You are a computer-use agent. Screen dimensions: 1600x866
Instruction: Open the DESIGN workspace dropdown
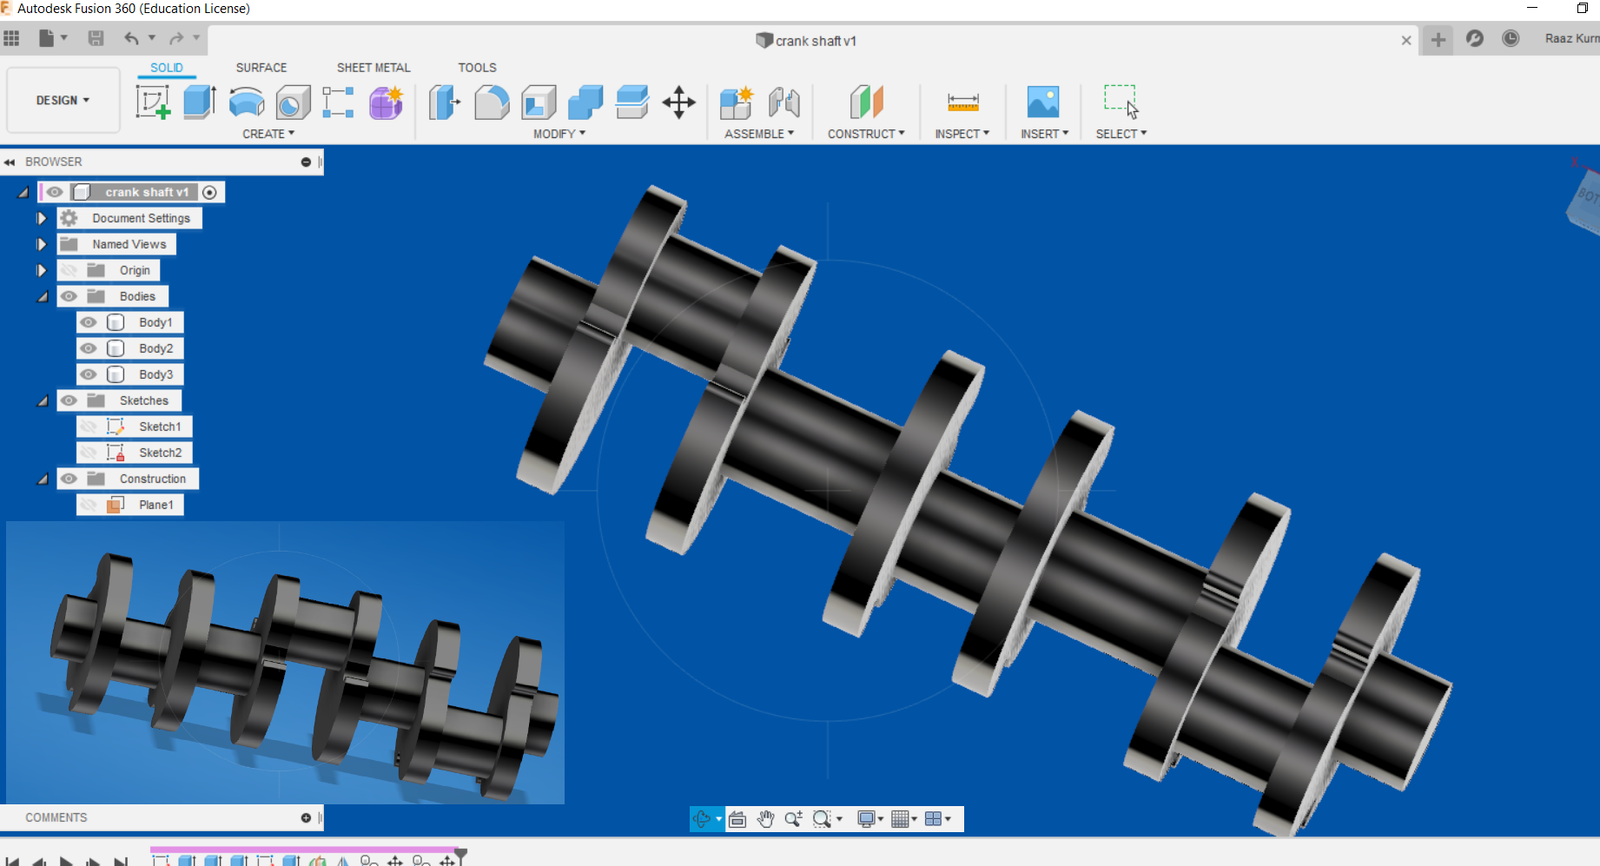63,100
